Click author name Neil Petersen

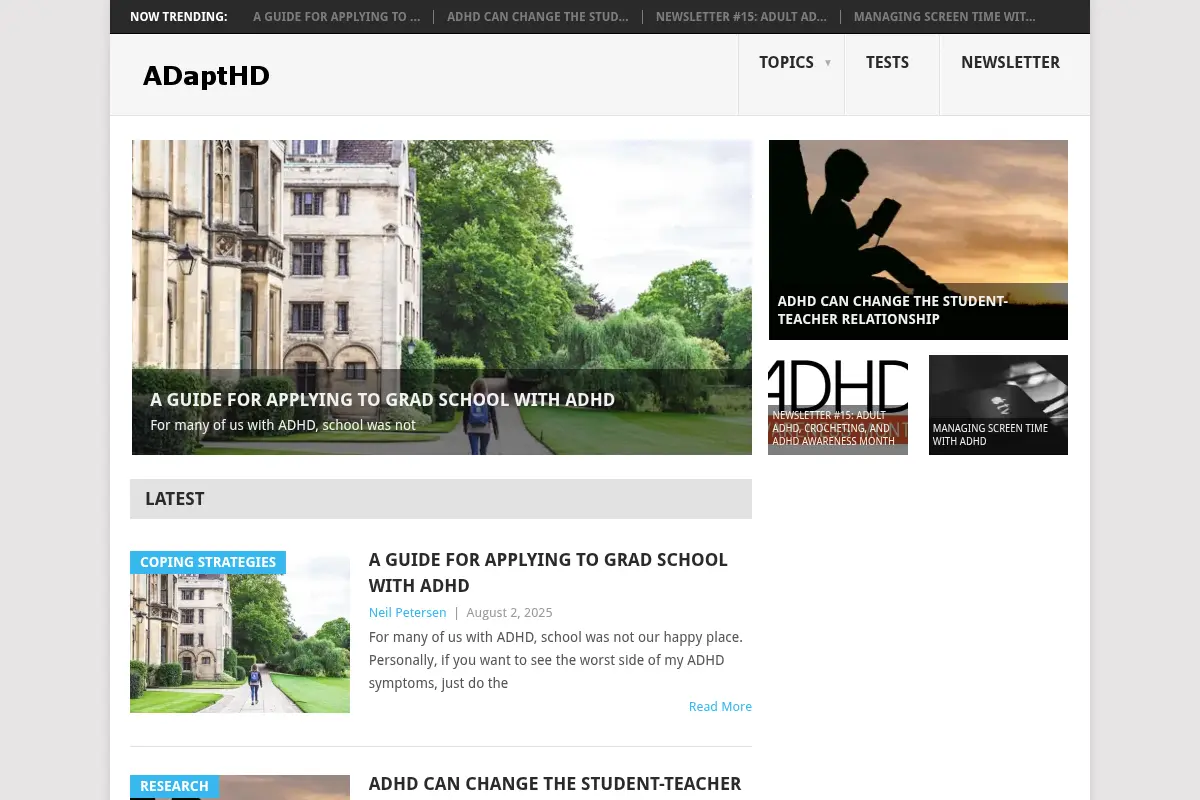coord(407,612)
